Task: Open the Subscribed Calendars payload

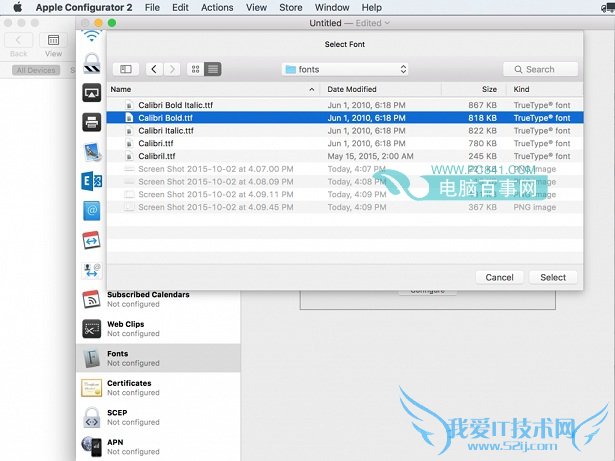Action: click(x=158, y=299)
